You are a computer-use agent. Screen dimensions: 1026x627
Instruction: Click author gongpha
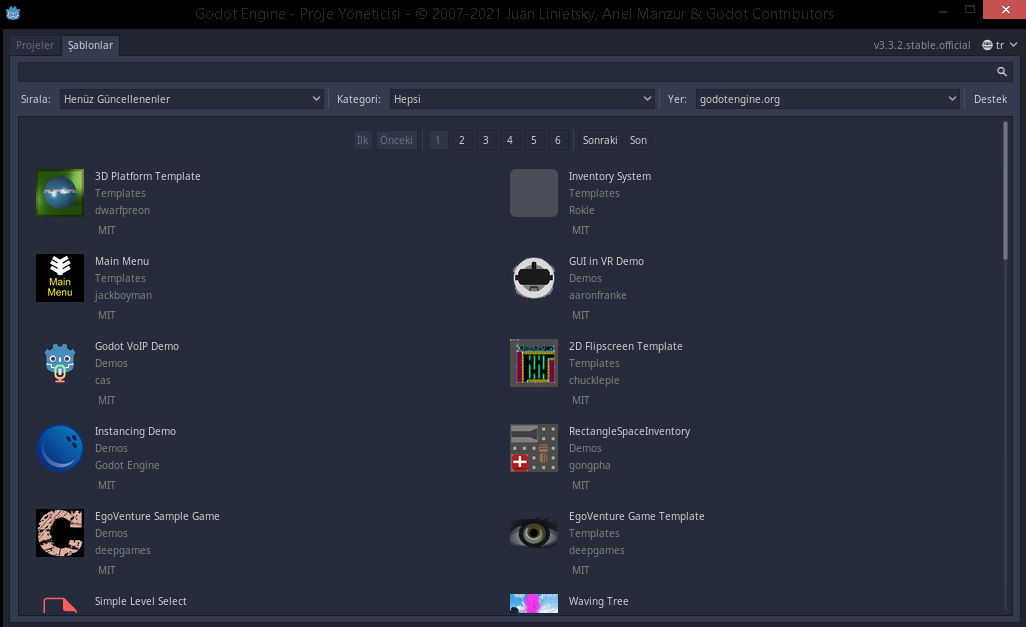click(590, 465)
